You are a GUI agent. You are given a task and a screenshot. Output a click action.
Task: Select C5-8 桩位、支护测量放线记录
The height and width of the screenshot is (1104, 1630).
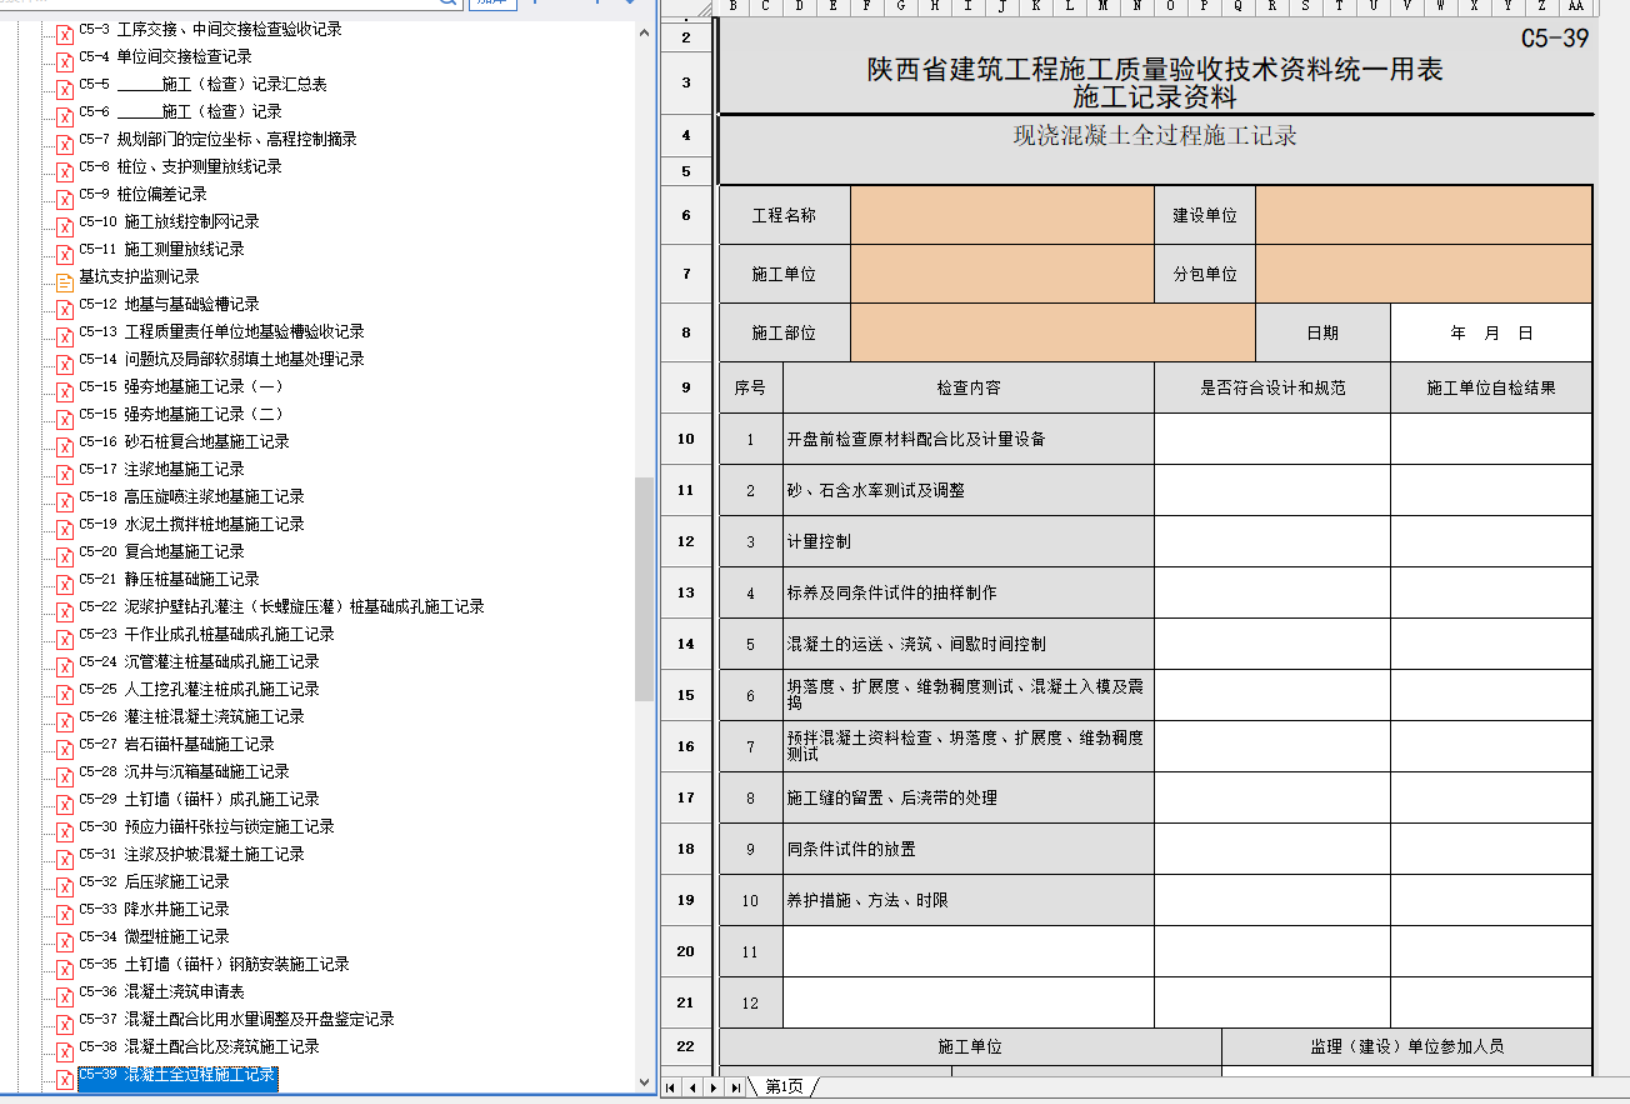[x=180, y=167]
